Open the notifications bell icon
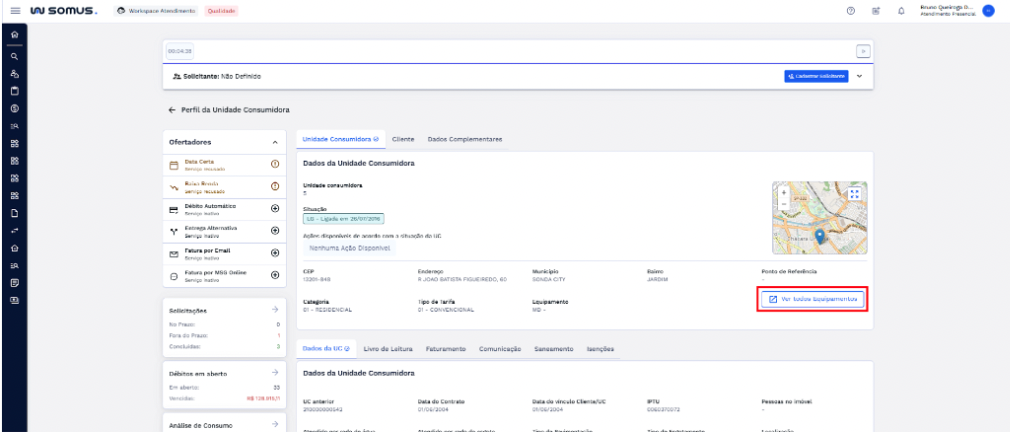The image size is (1010, 432). coord(901,11)
